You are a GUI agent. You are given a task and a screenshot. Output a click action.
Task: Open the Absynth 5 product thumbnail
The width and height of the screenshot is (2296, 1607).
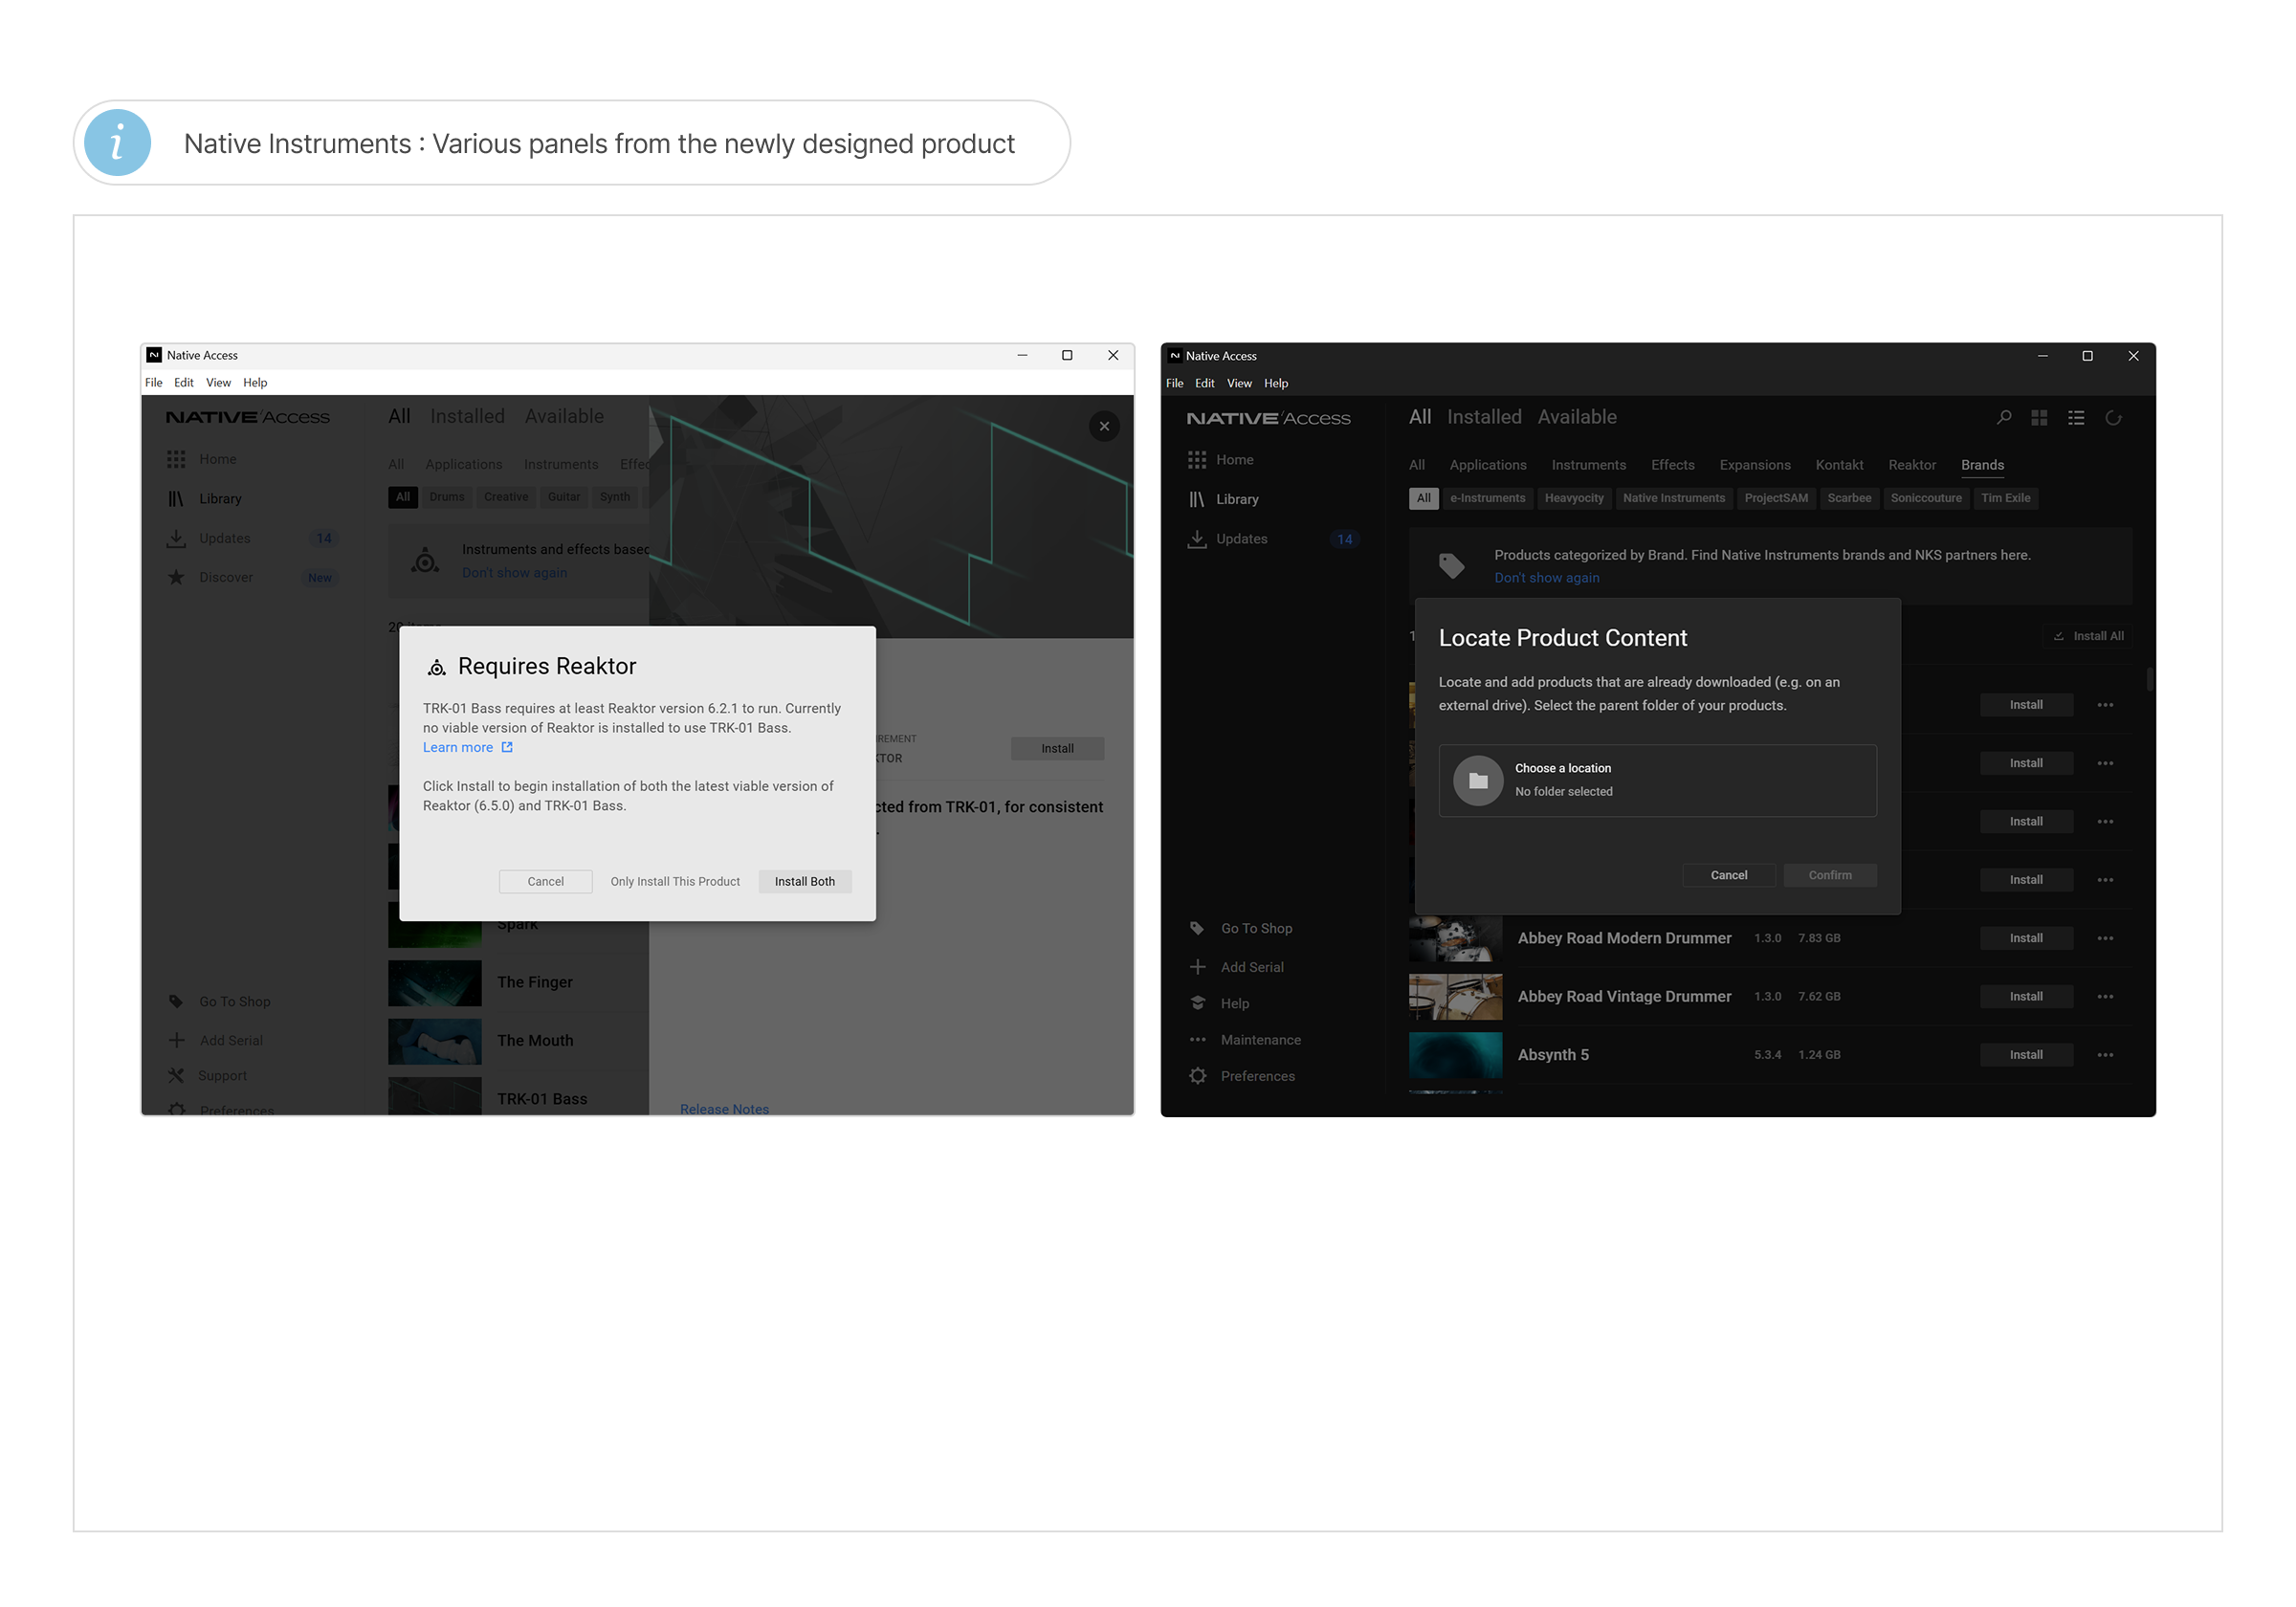coord(1455,1054)
